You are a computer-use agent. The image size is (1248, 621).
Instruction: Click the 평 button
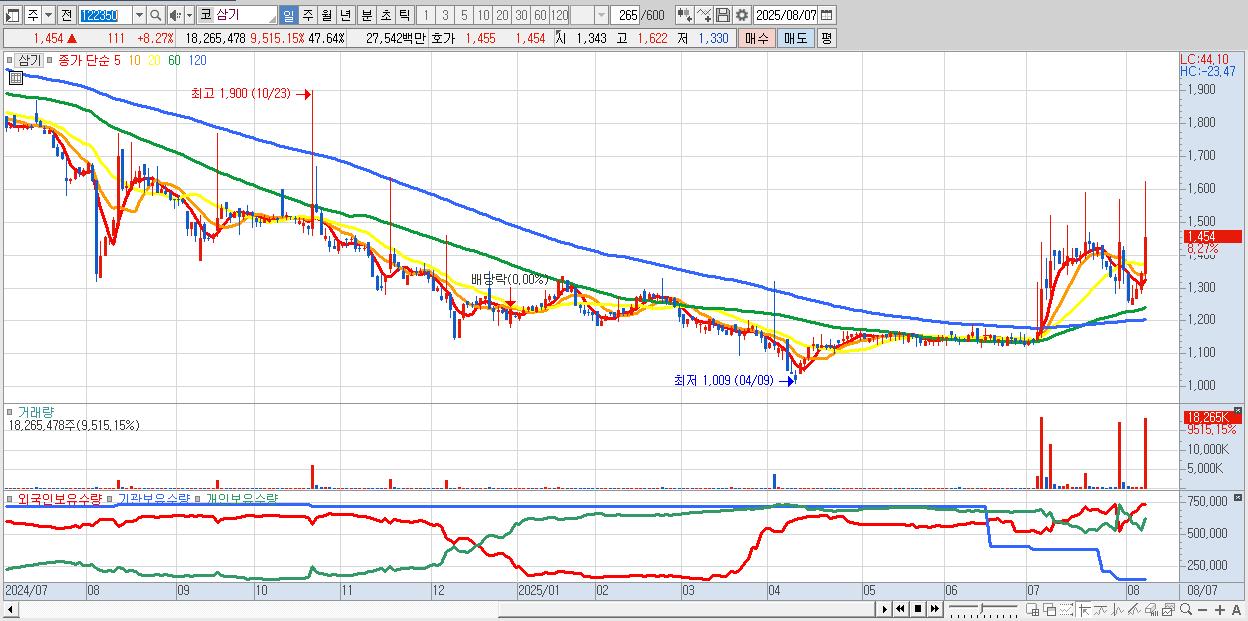tap(826, 38)
